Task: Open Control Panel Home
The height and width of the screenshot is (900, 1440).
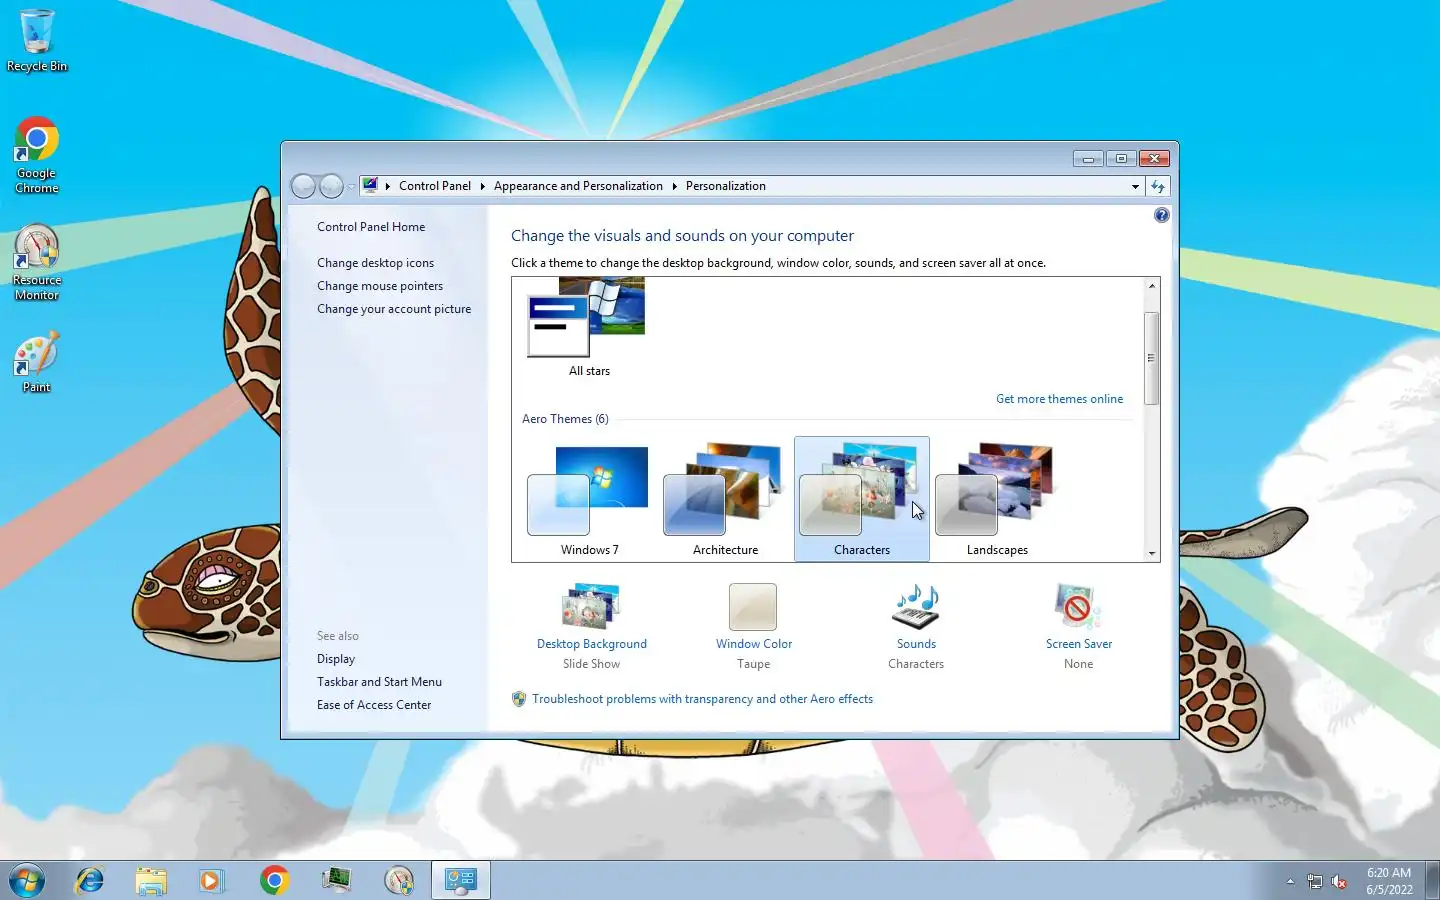Action: [371, 227]
